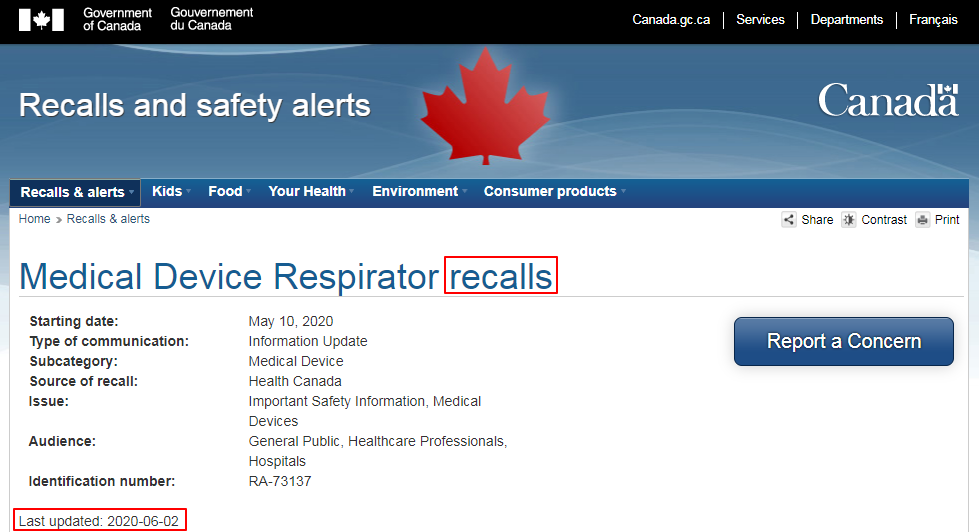The image size is (979, 532).
Task: Click the Canadian flag icon
Action: pos(41,20)
